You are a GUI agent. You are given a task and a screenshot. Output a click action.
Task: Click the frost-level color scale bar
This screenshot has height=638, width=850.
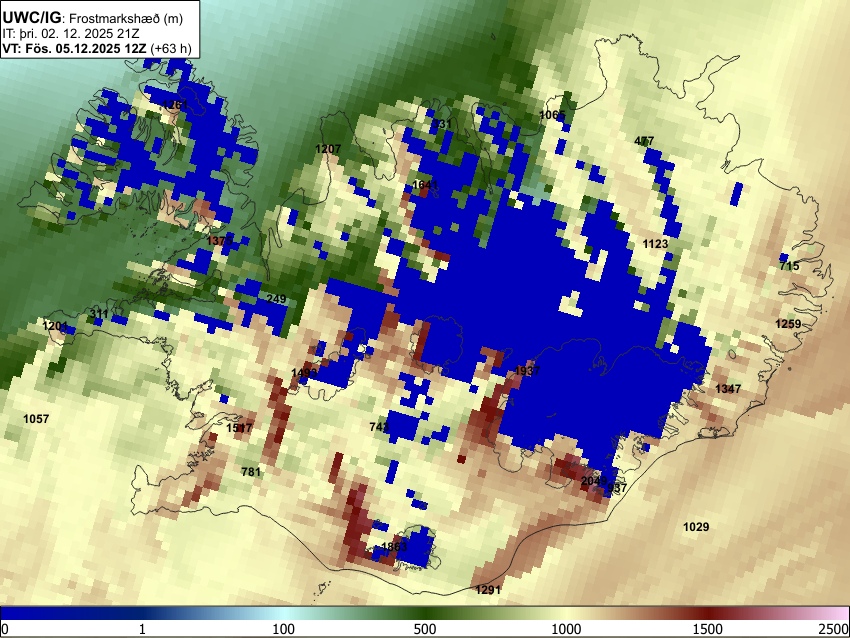click(x=425, y=614)
